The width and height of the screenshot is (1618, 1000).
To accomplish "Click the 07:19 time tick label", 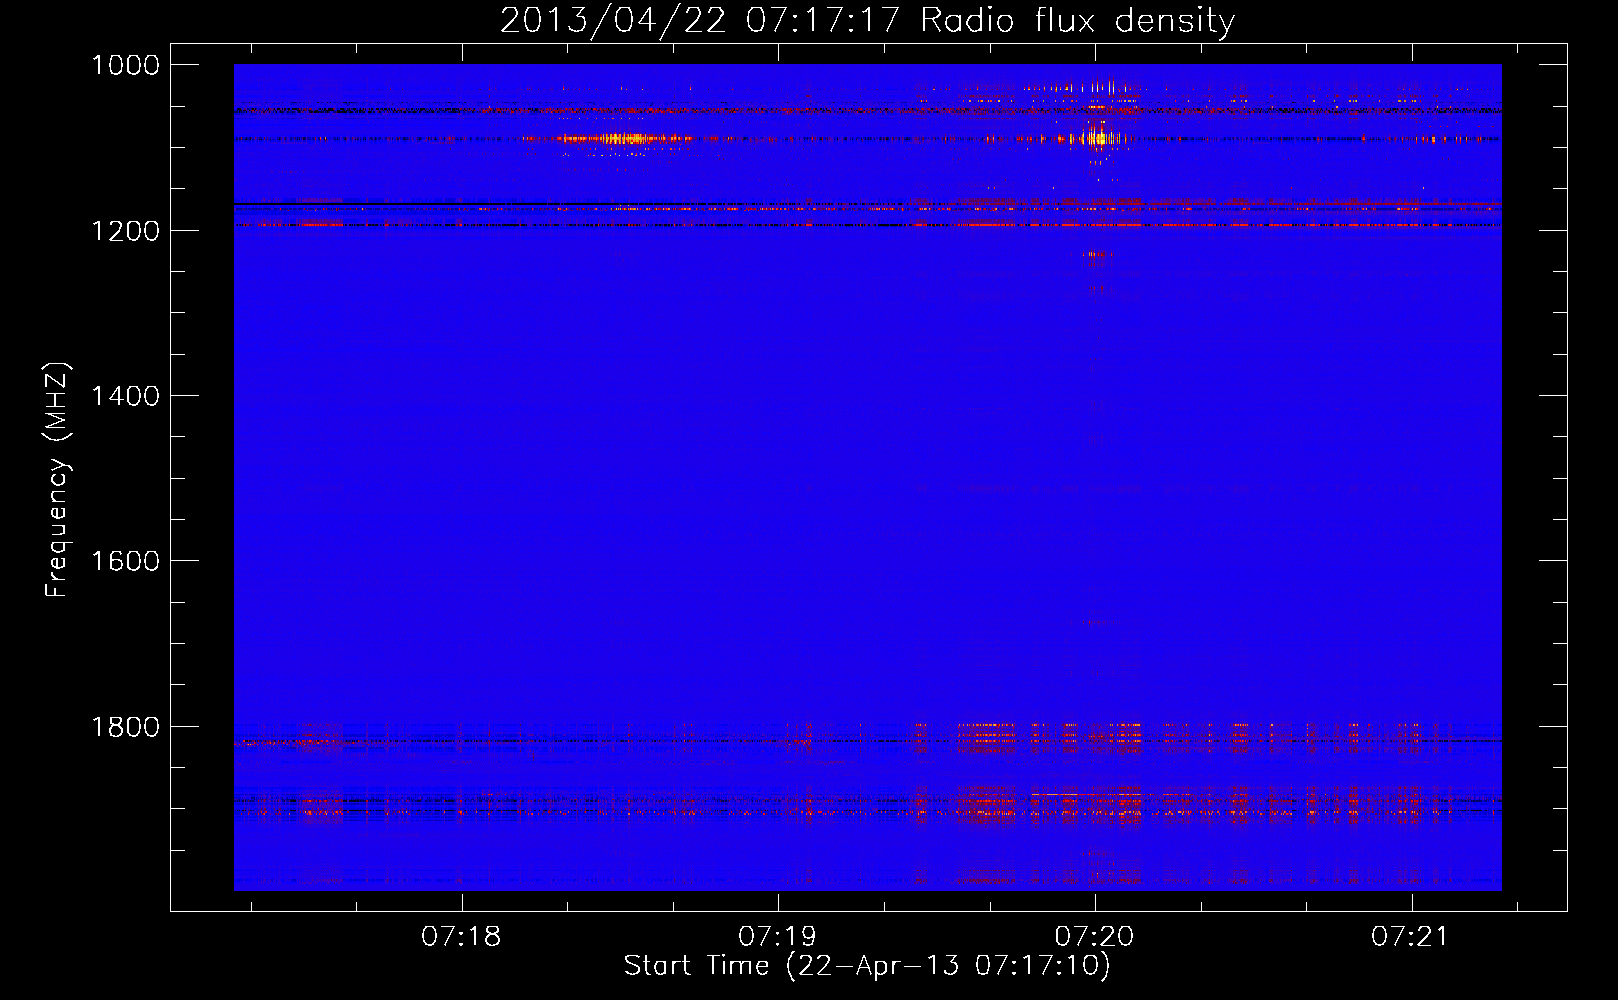I will tap(778, 936).
